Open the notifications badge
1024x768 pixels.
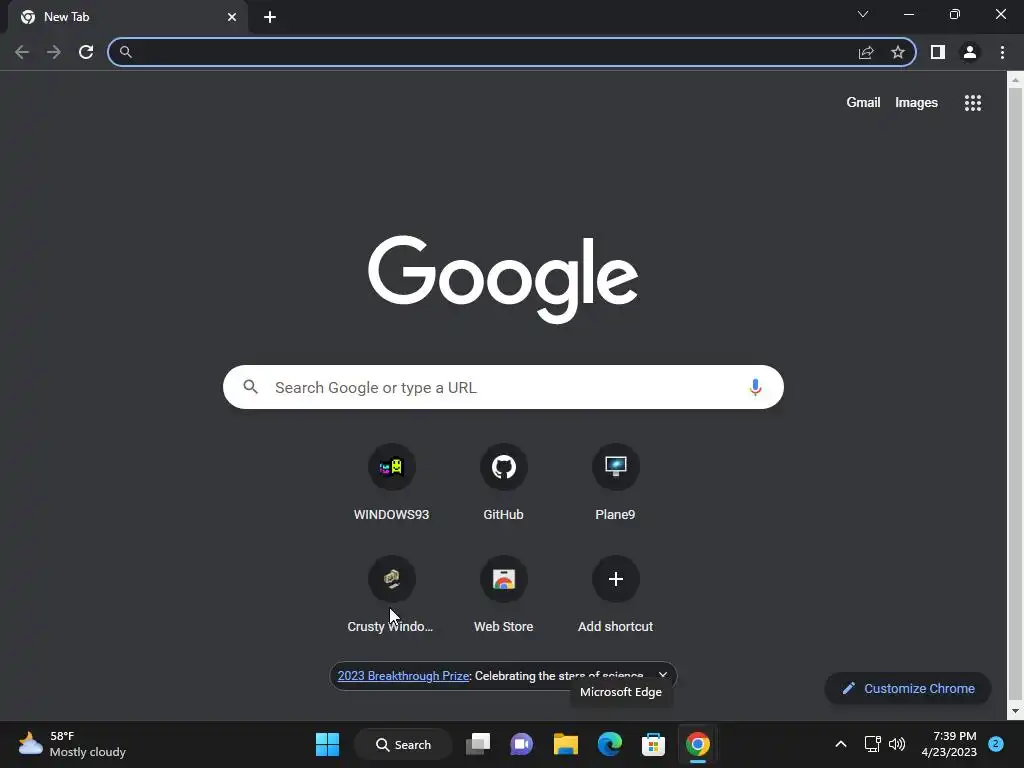tap(996, 744)
